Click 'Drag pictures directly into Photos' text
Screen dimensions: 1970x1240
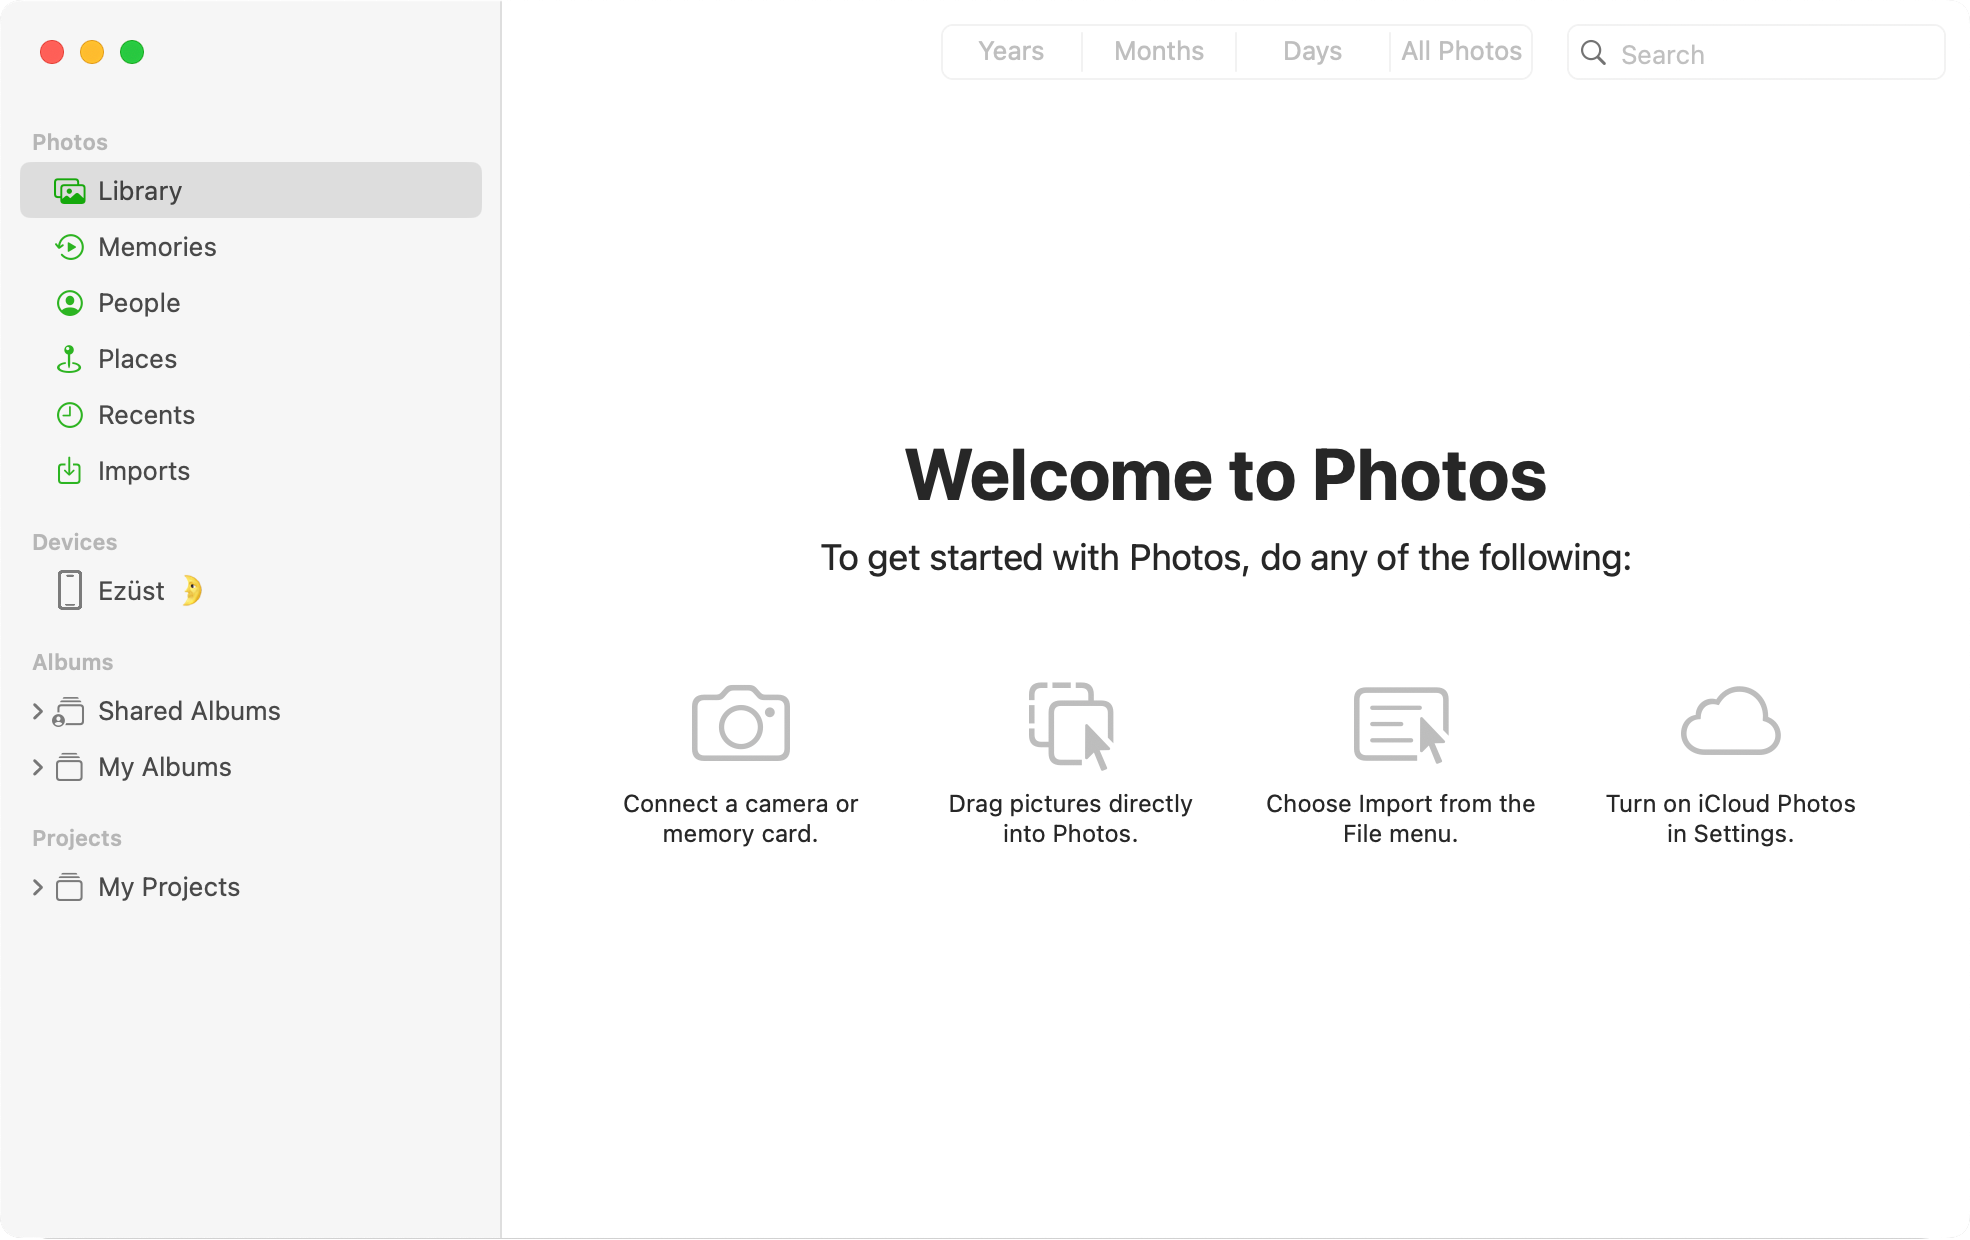[1070, 819]
